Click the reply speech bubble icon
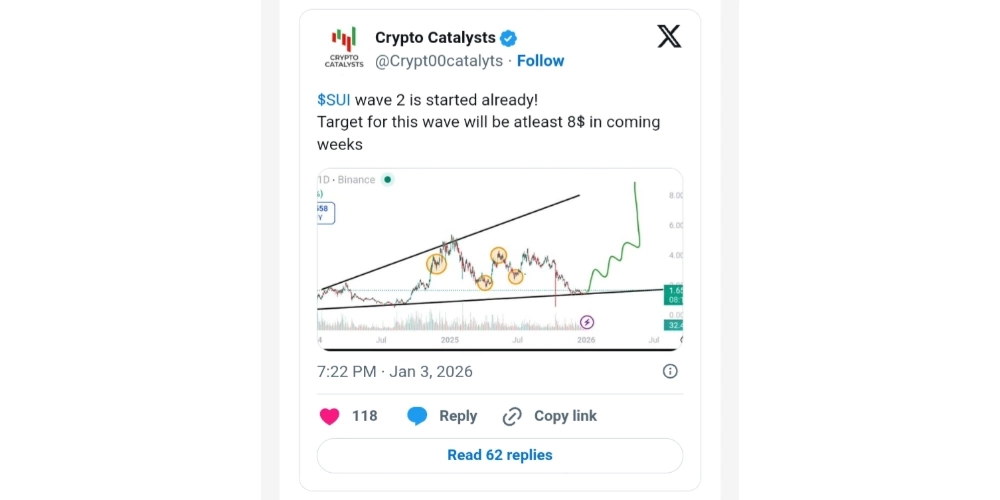Image resolution: width=1000 pixels, height=500 pixels. tap(417, 416)
